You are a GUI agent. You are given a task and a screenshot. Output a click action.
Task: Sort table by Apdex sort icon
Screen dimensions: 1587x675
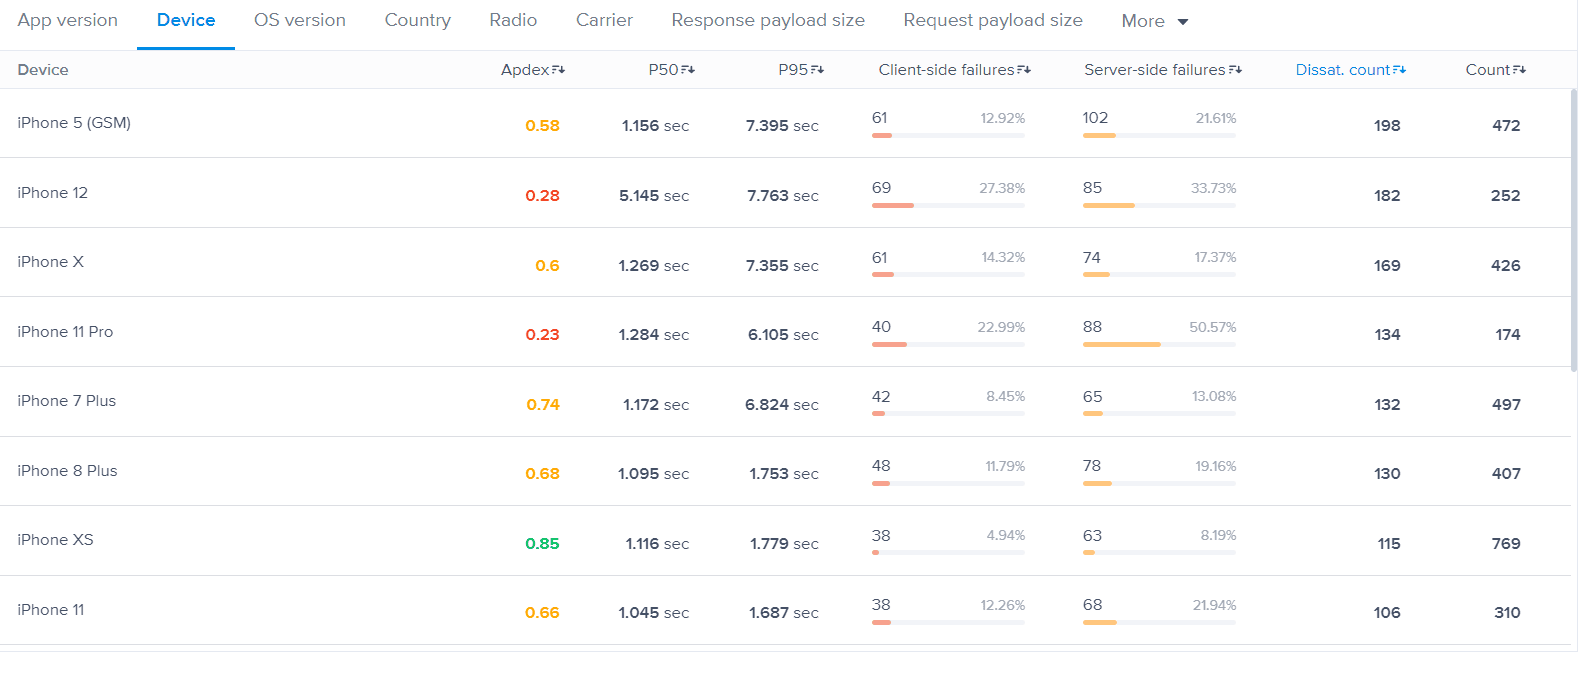pyautogui.click(x=558, y=70)
